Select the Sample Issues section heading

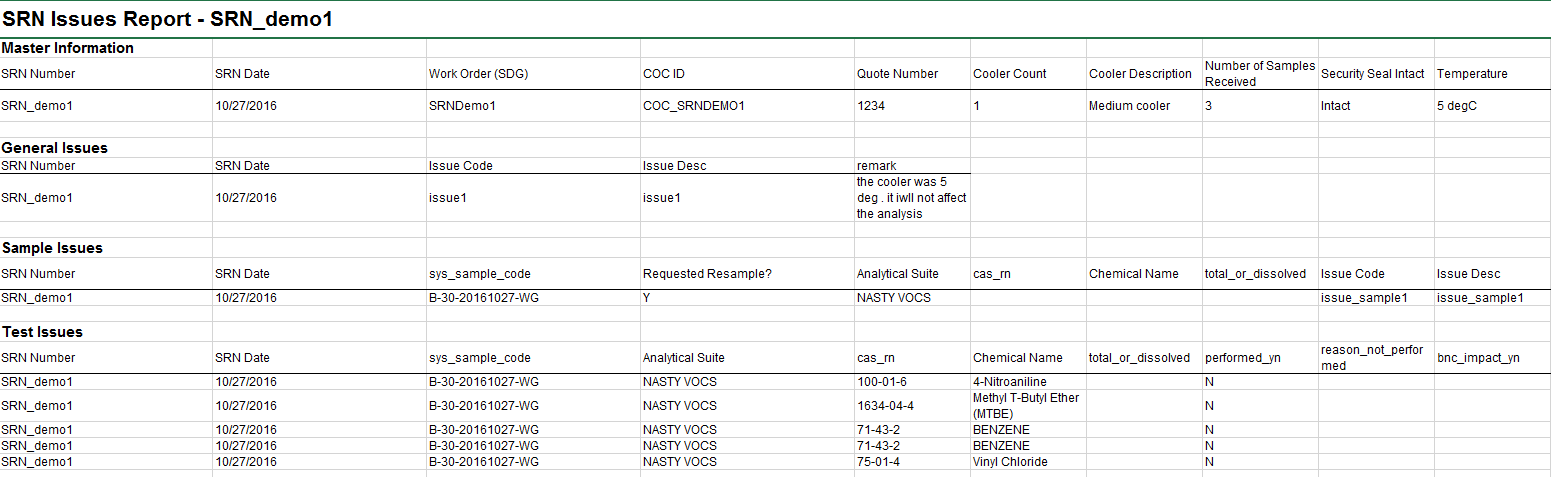[52, 248]
